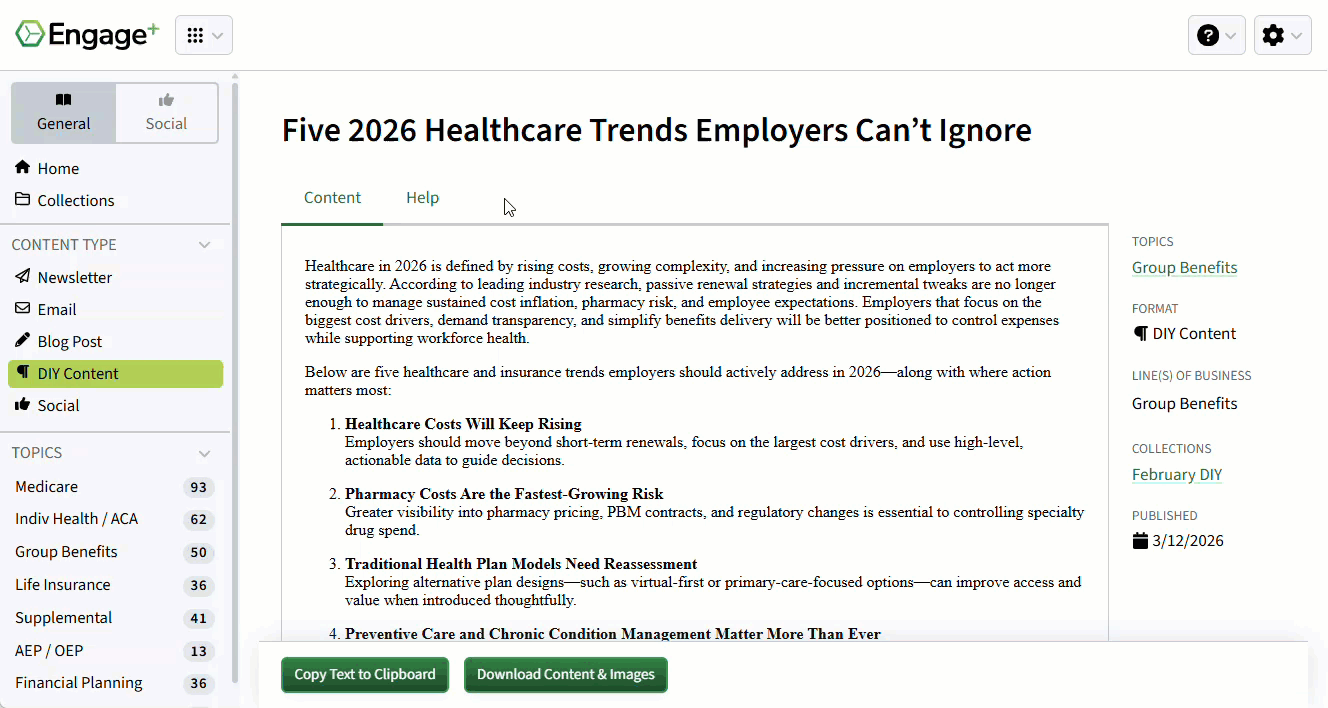This screenshot has height=708, width=1328.
Task: Open the settings gear menu
Action: pos(1283,35)
